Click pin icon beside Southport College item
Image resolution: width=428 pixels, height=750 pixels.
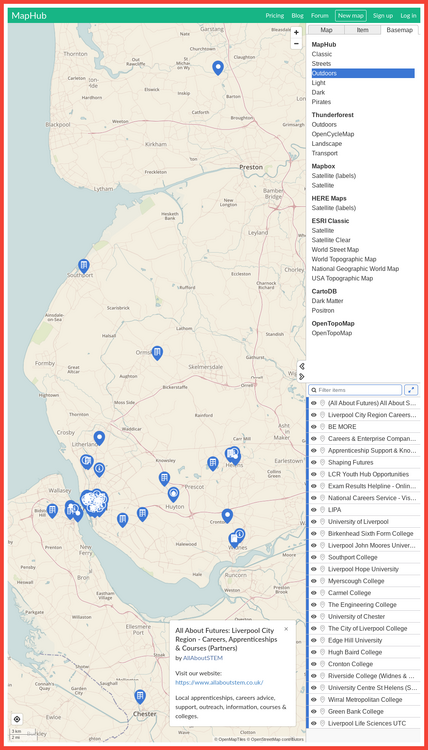(322, 557)
